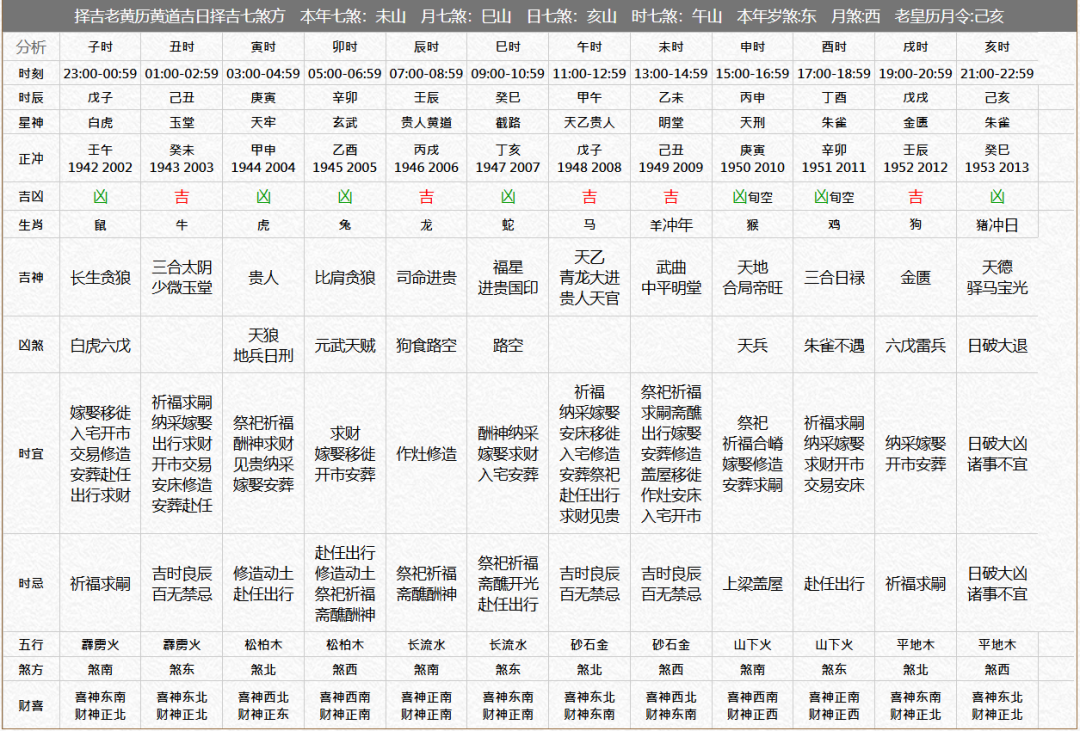Screen dimensions: 1080x731
Task: Click the 分析 header cell
Action: pos(30,47)
